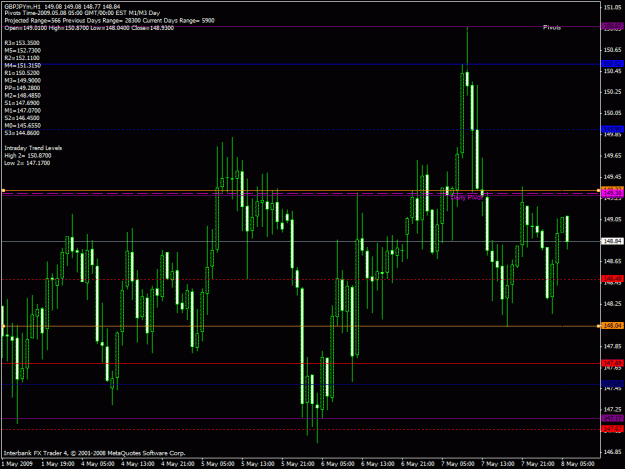
Task: Click the blue 149.90 price tag
Action: click(x=612, y=130)
